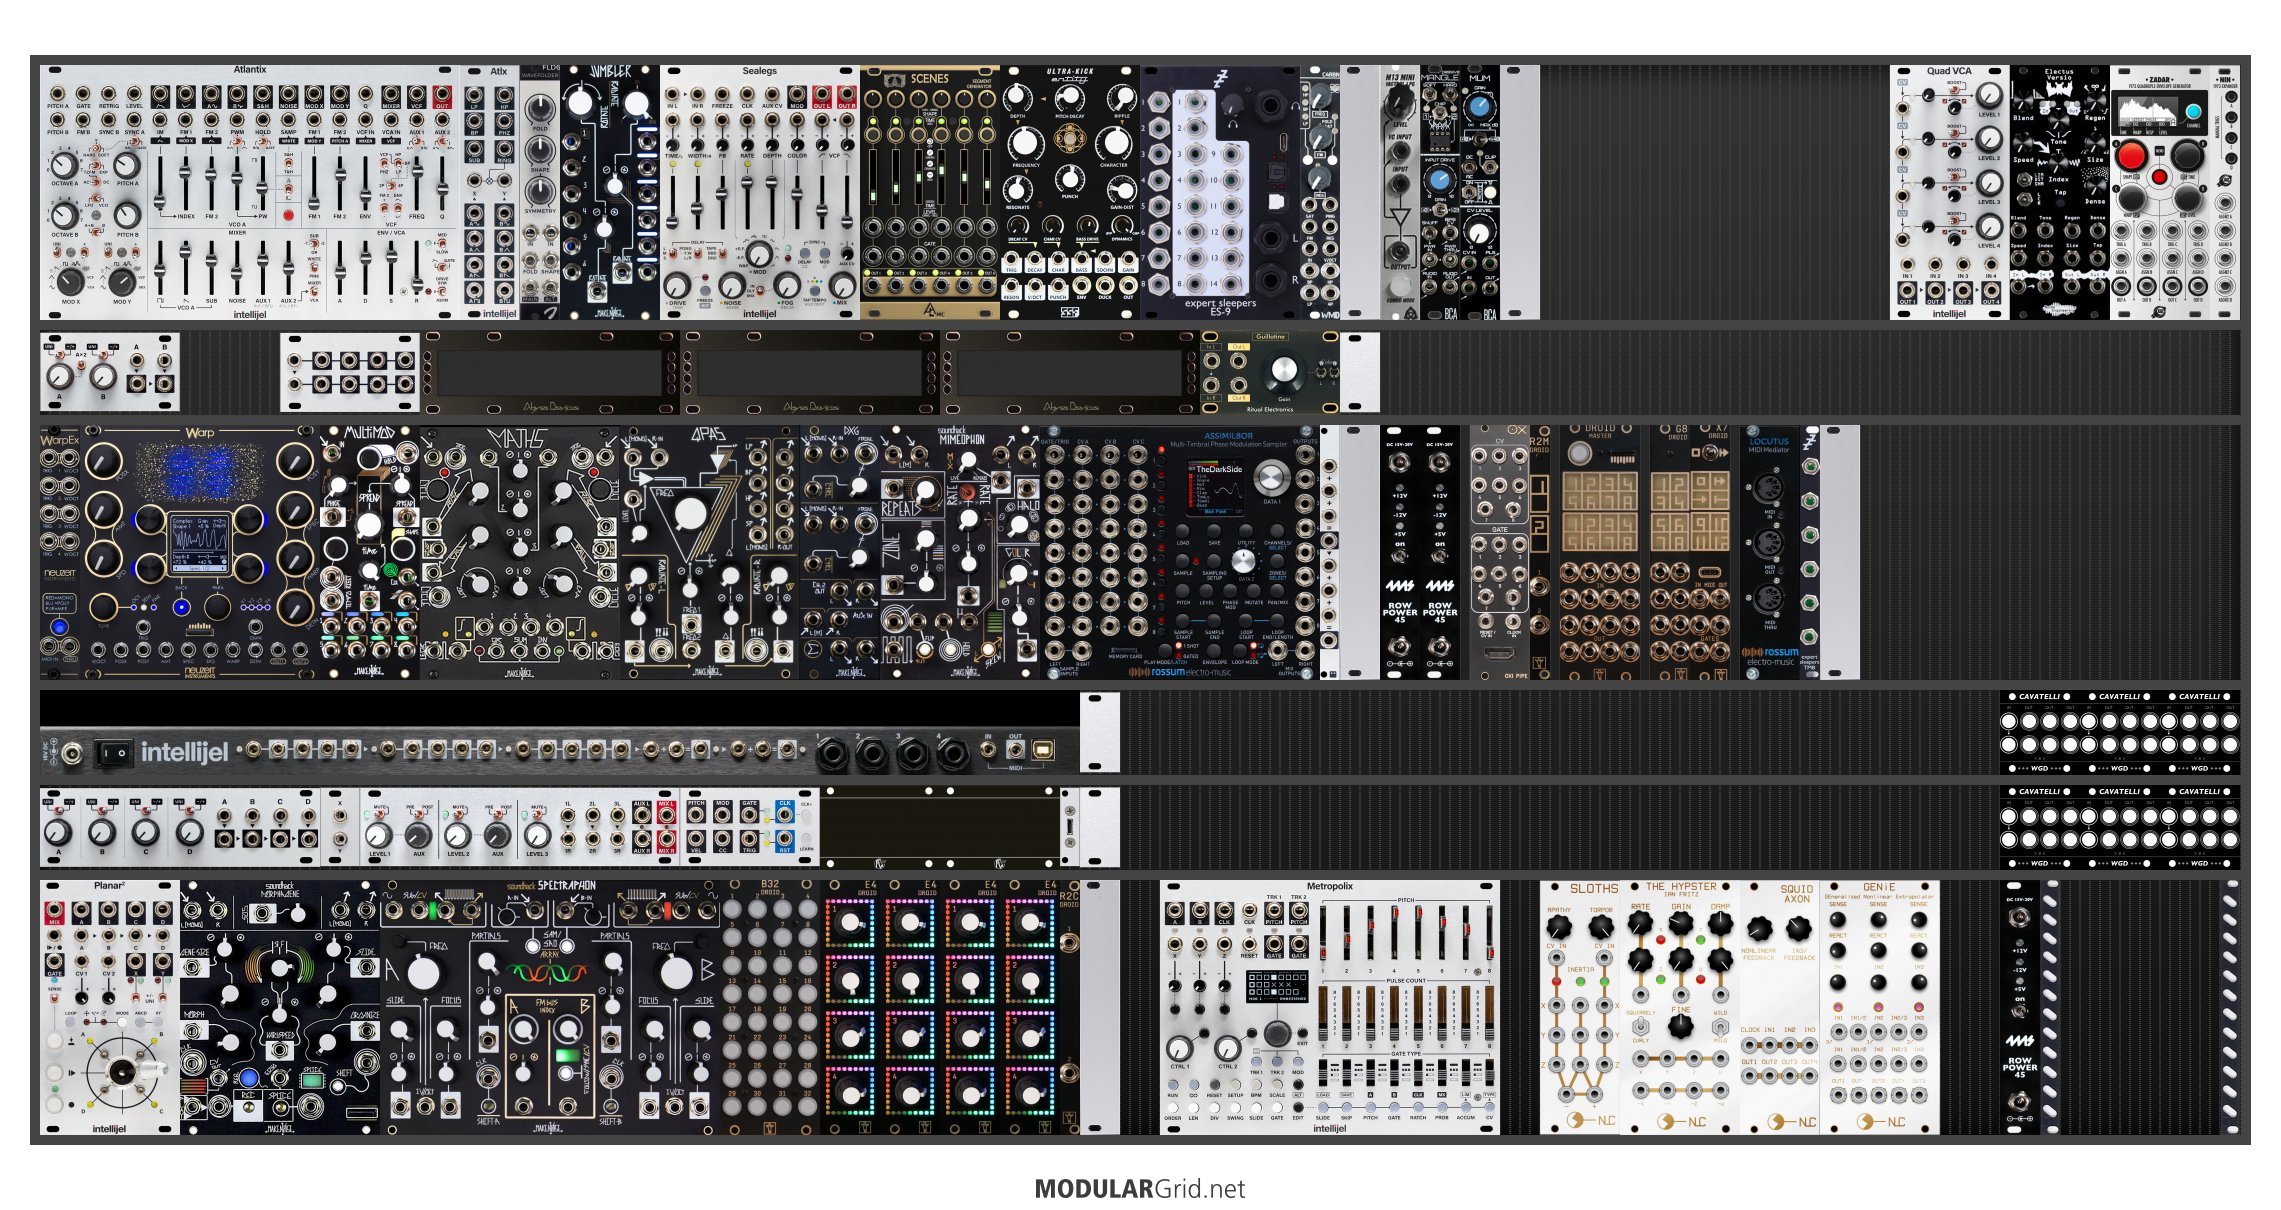The width and height of the screenshot is (2281, 1210).
Task: Select the Scenes segment generator module
Action: [x=930, y=193]
